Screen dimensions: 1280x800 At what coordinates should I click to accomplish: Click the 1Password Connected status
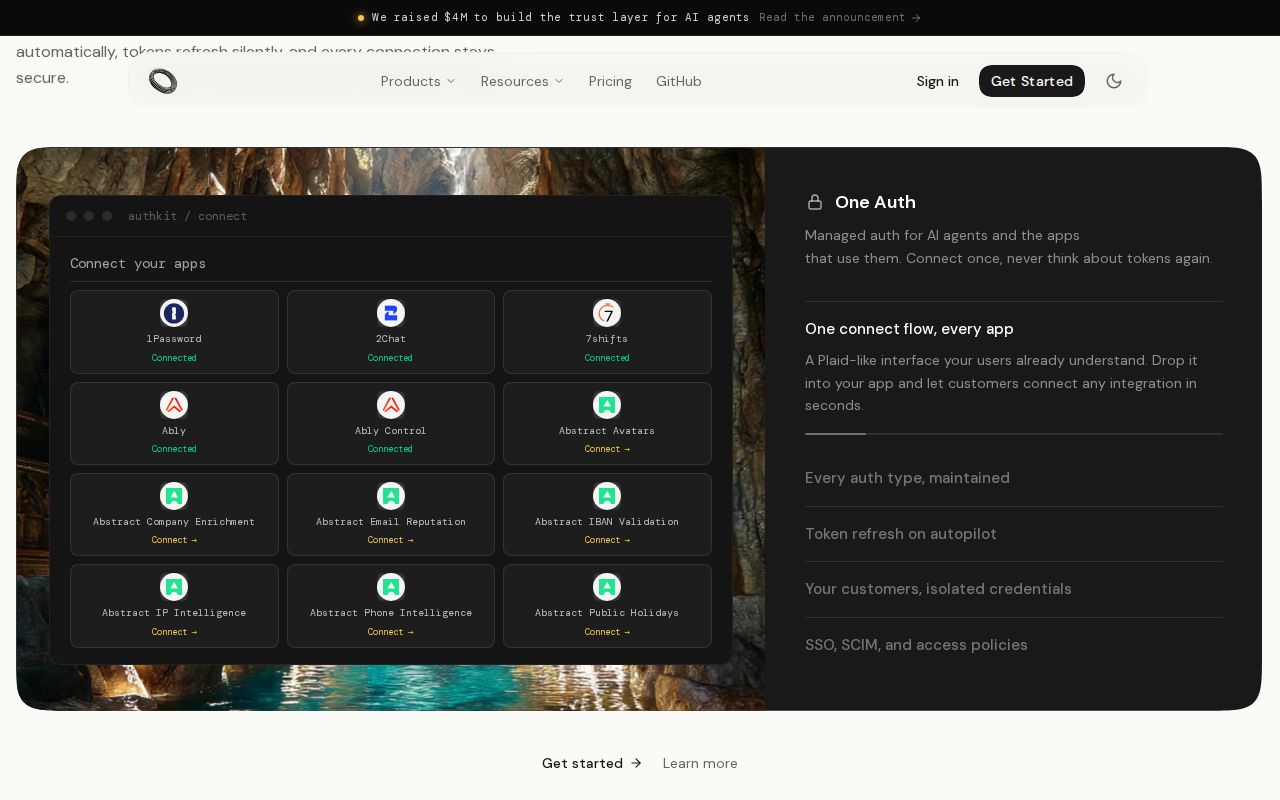174,358
